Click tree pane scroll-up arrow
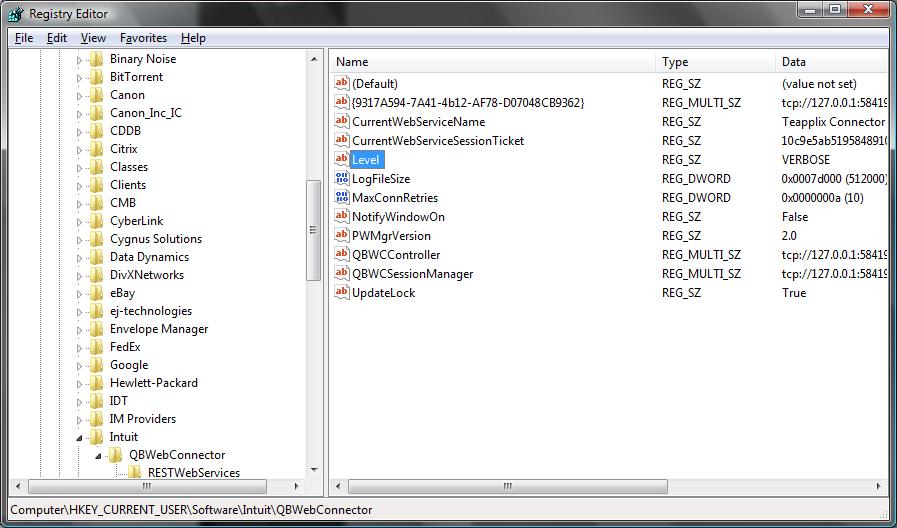 (314, 59)
